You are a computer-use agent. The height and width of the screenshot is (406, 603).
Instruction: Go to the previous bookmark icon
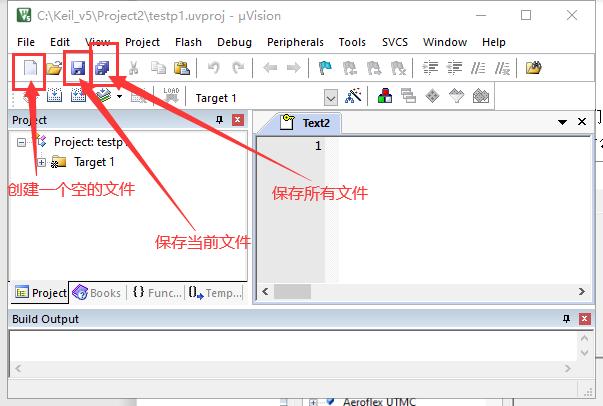coord(350,68)
